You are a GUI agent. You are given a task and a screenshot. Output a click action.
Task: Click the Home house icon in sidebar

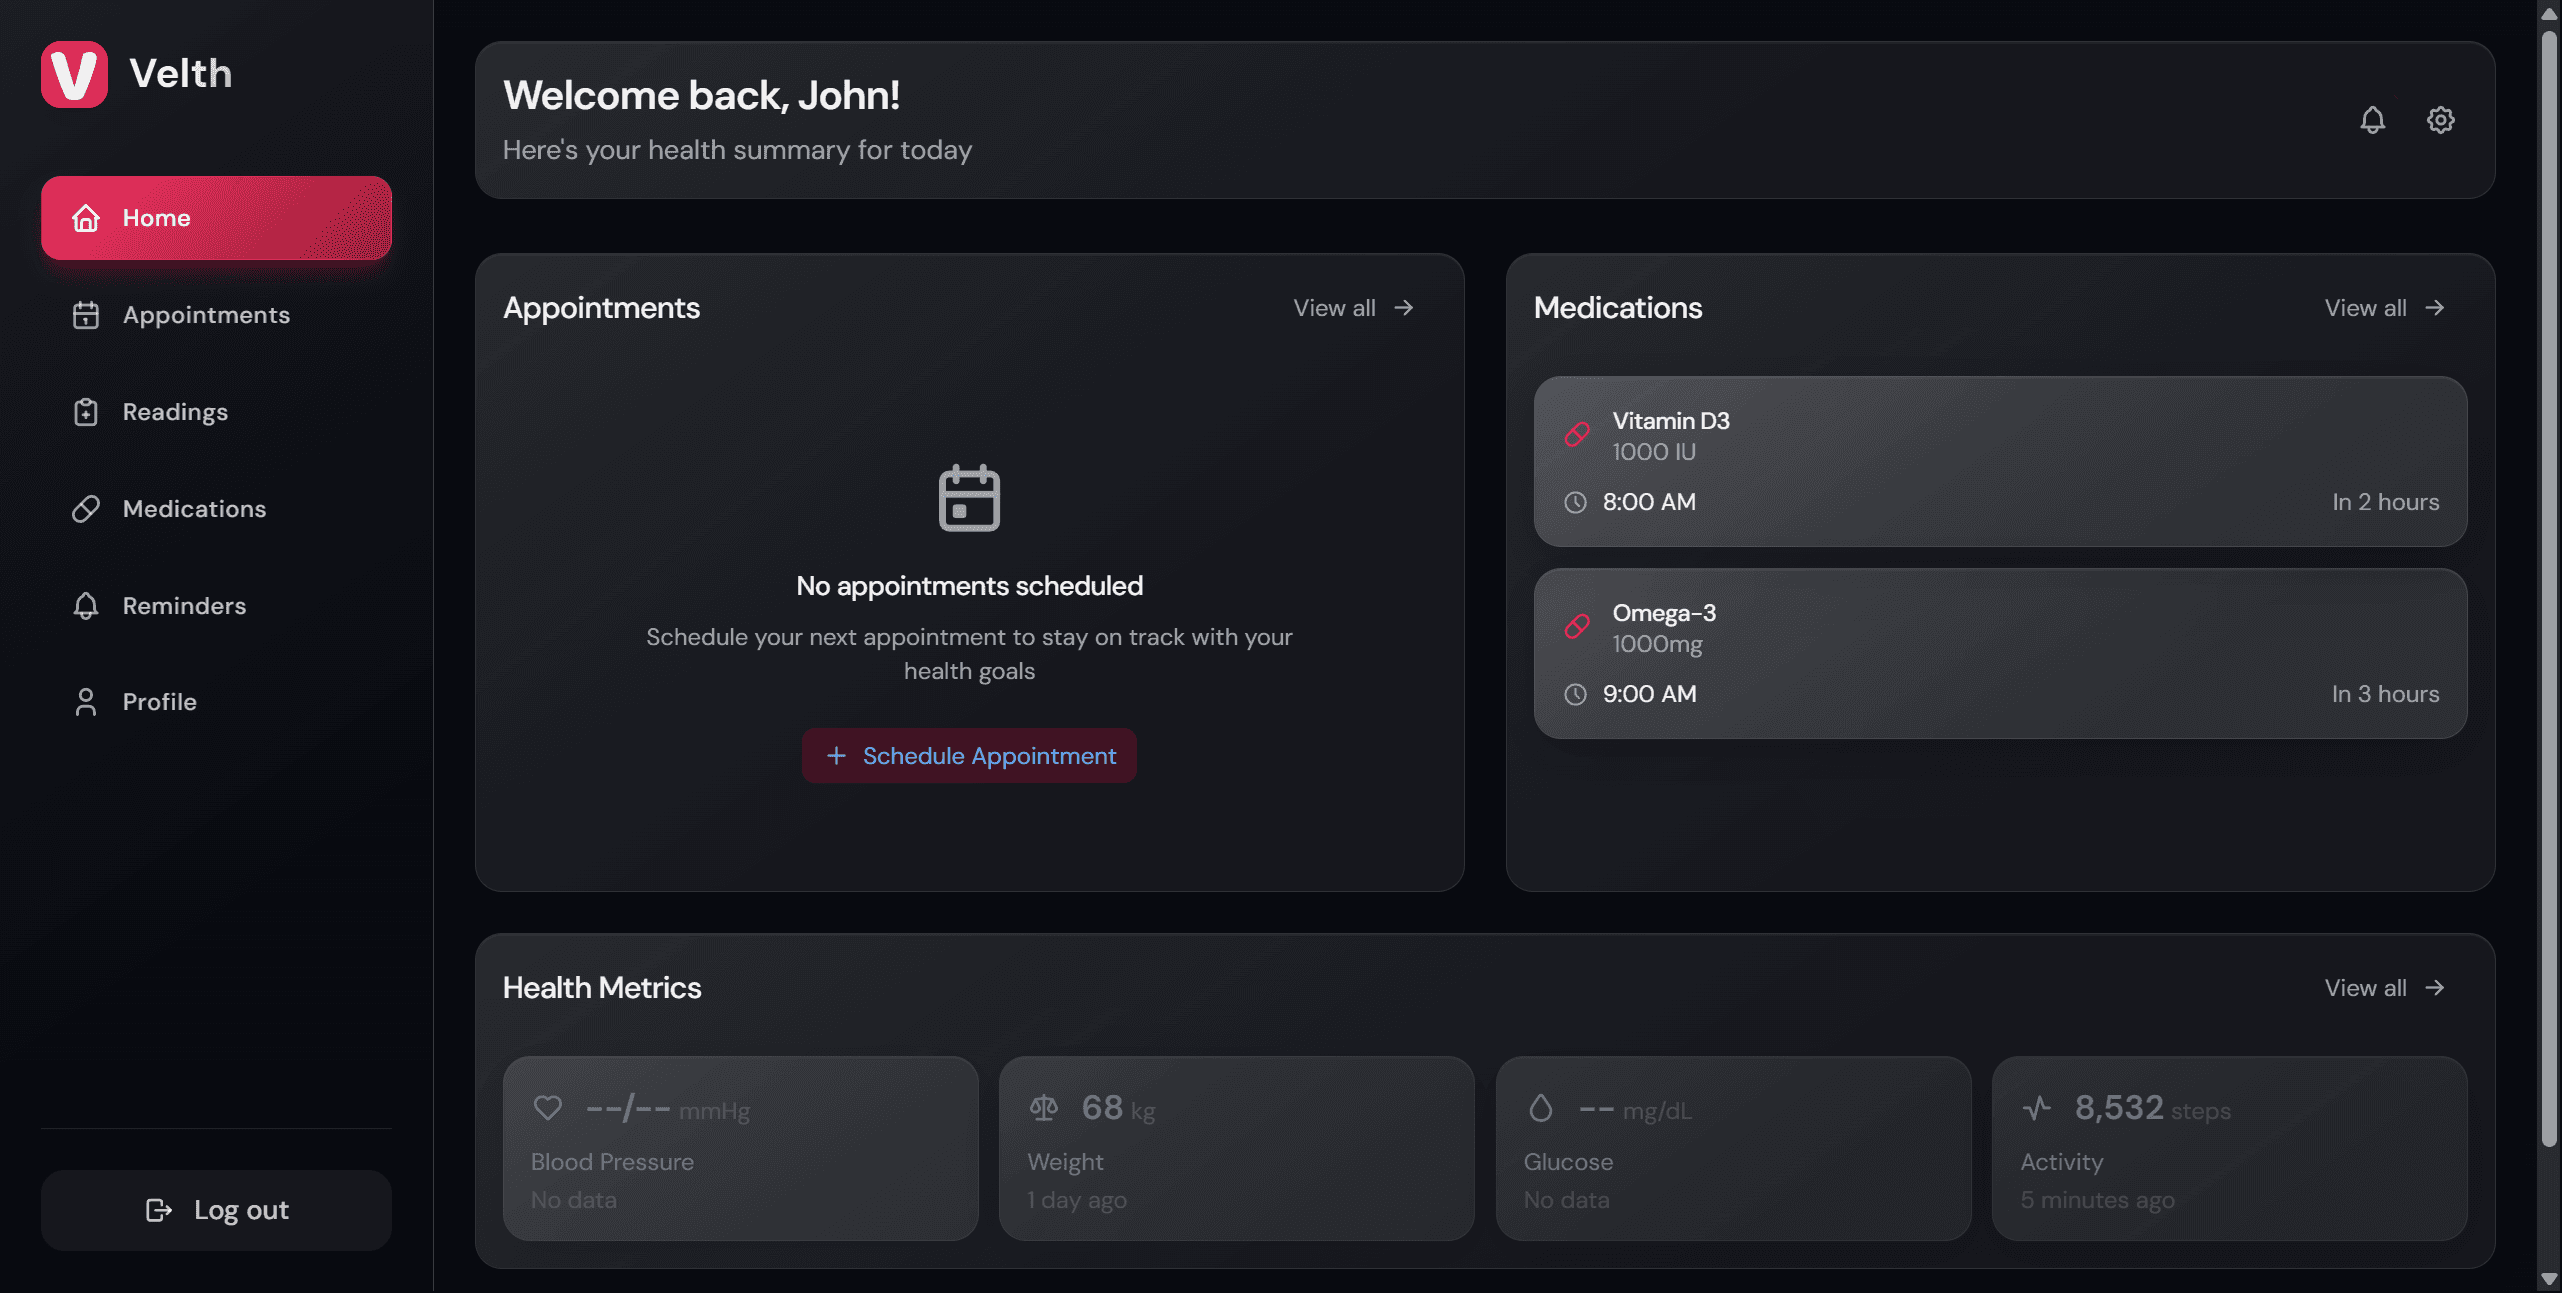(x=86, y=218)
